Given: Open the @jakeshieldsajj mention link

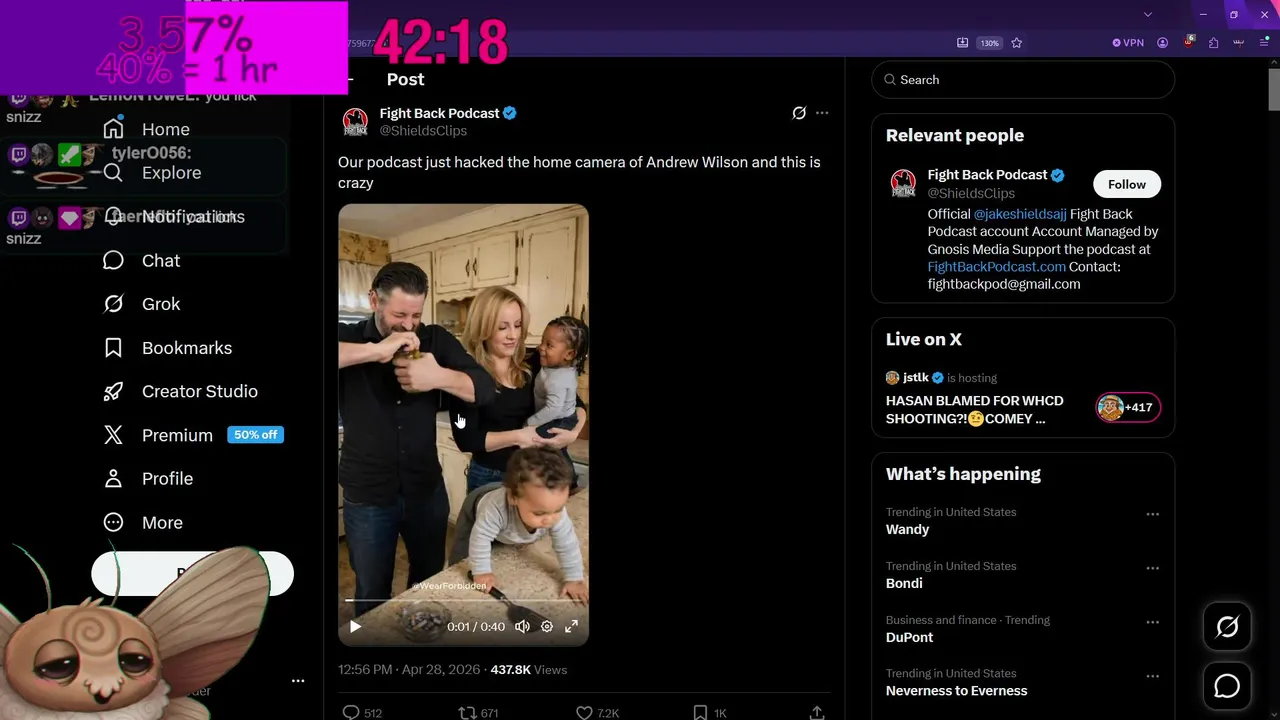Looking at the screenshot, I should [1020, 214].
